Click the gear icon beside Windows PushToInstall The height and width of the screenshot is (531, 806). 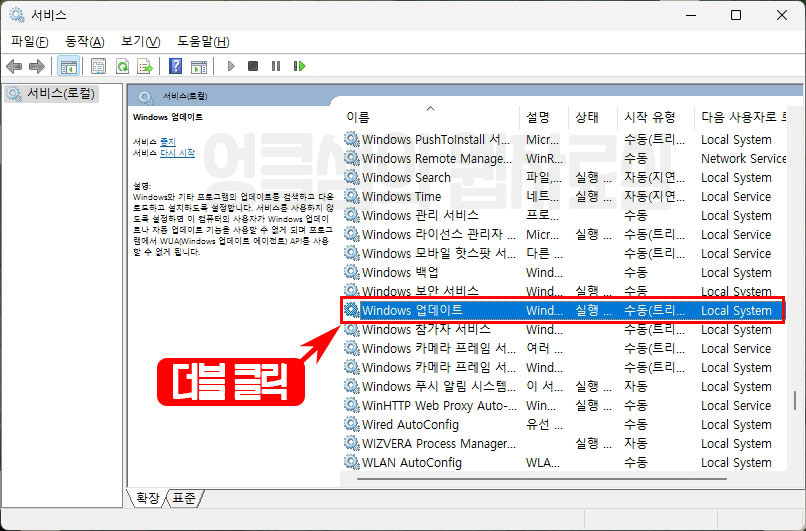352,139
